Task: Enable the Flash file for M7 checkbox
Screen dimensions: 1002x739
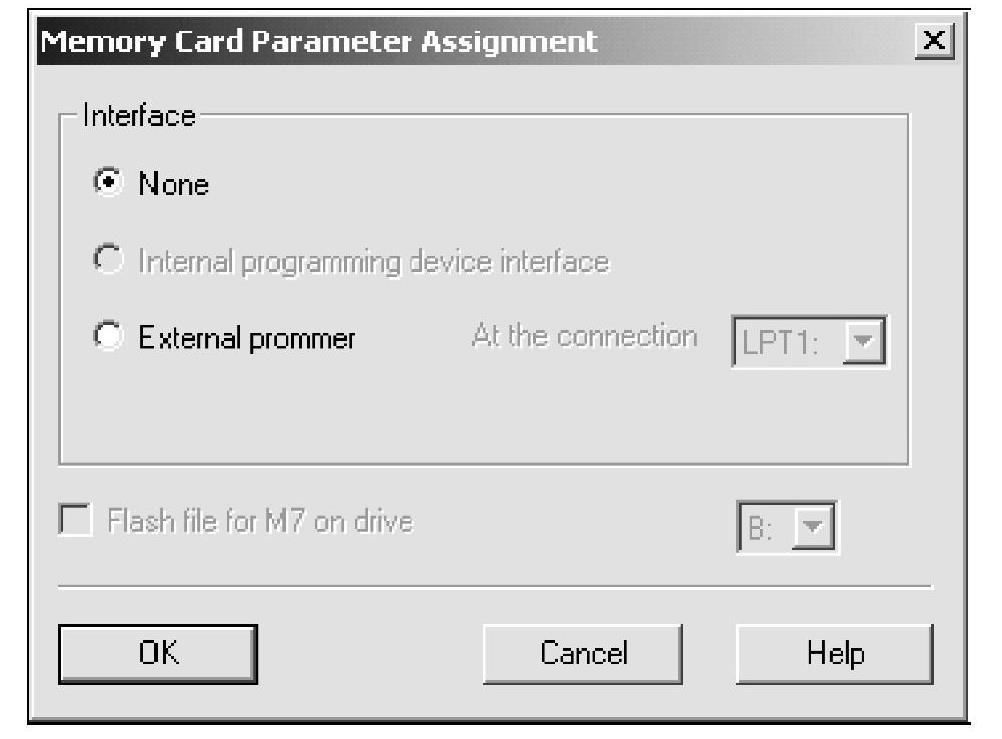Action: (x=75, y=522)
